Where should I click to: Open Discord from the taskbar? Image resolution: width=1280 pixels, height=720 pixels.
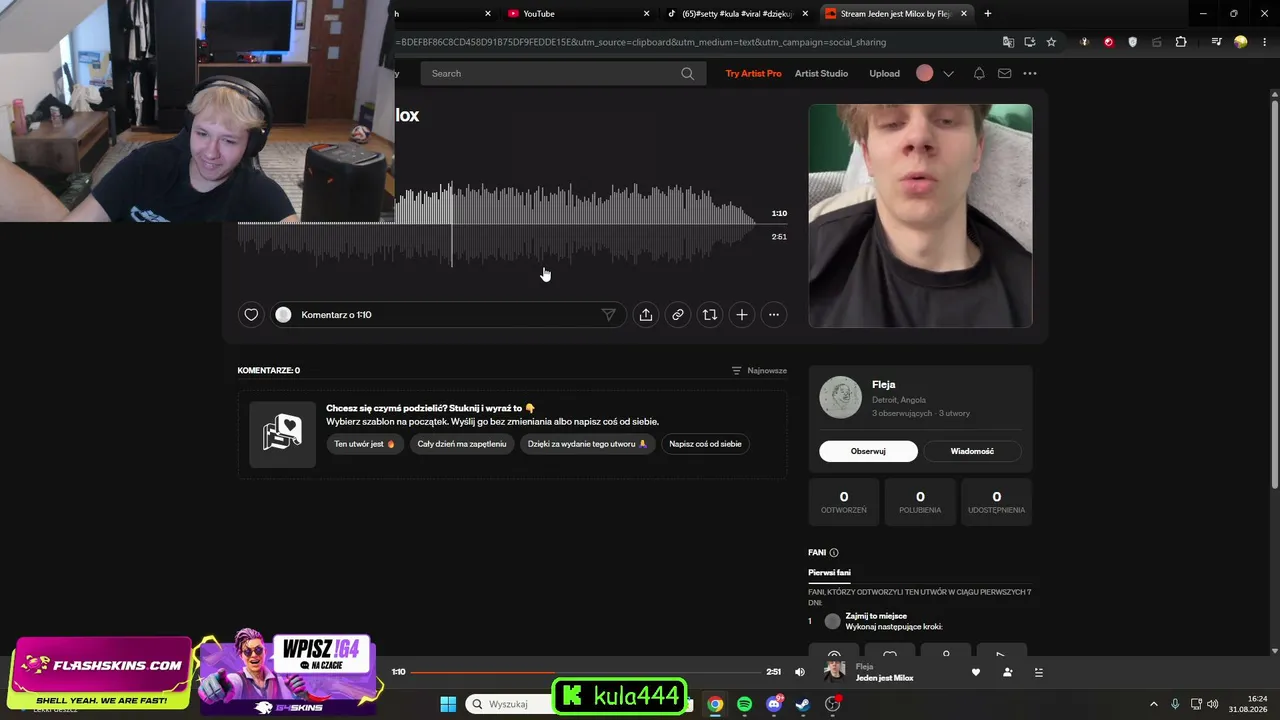[x=774, y=704]
